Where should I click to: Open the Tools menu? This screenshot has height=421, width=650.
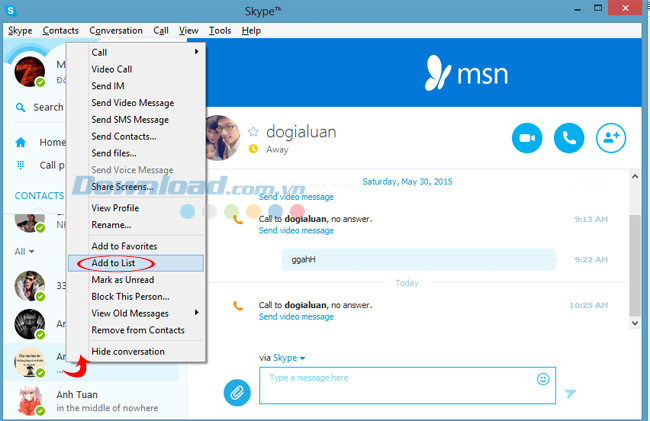[220, 31]
